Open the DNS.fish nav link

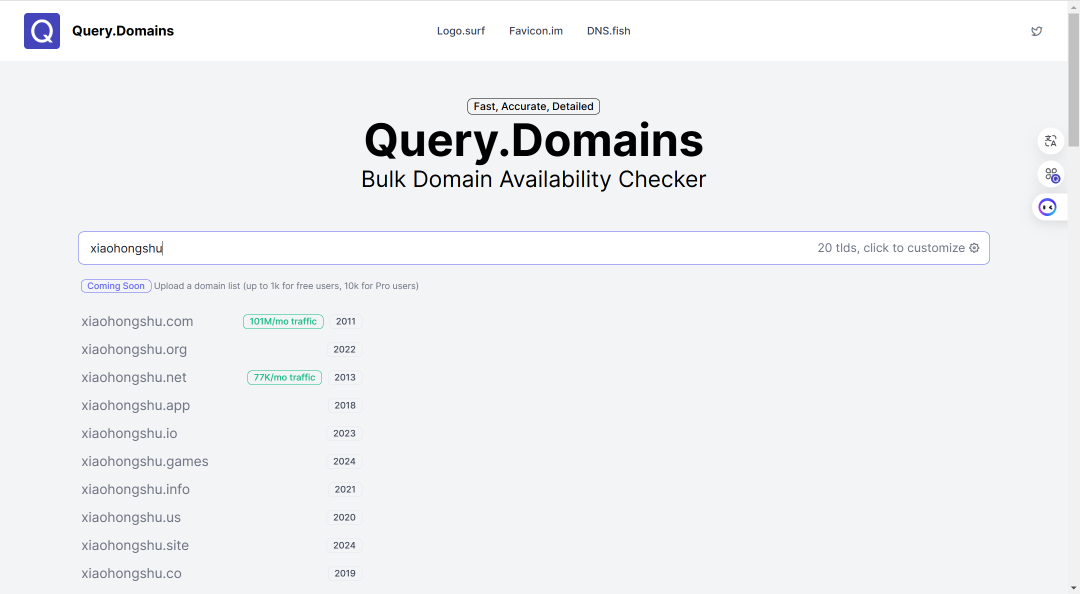(x=608, y=31)
